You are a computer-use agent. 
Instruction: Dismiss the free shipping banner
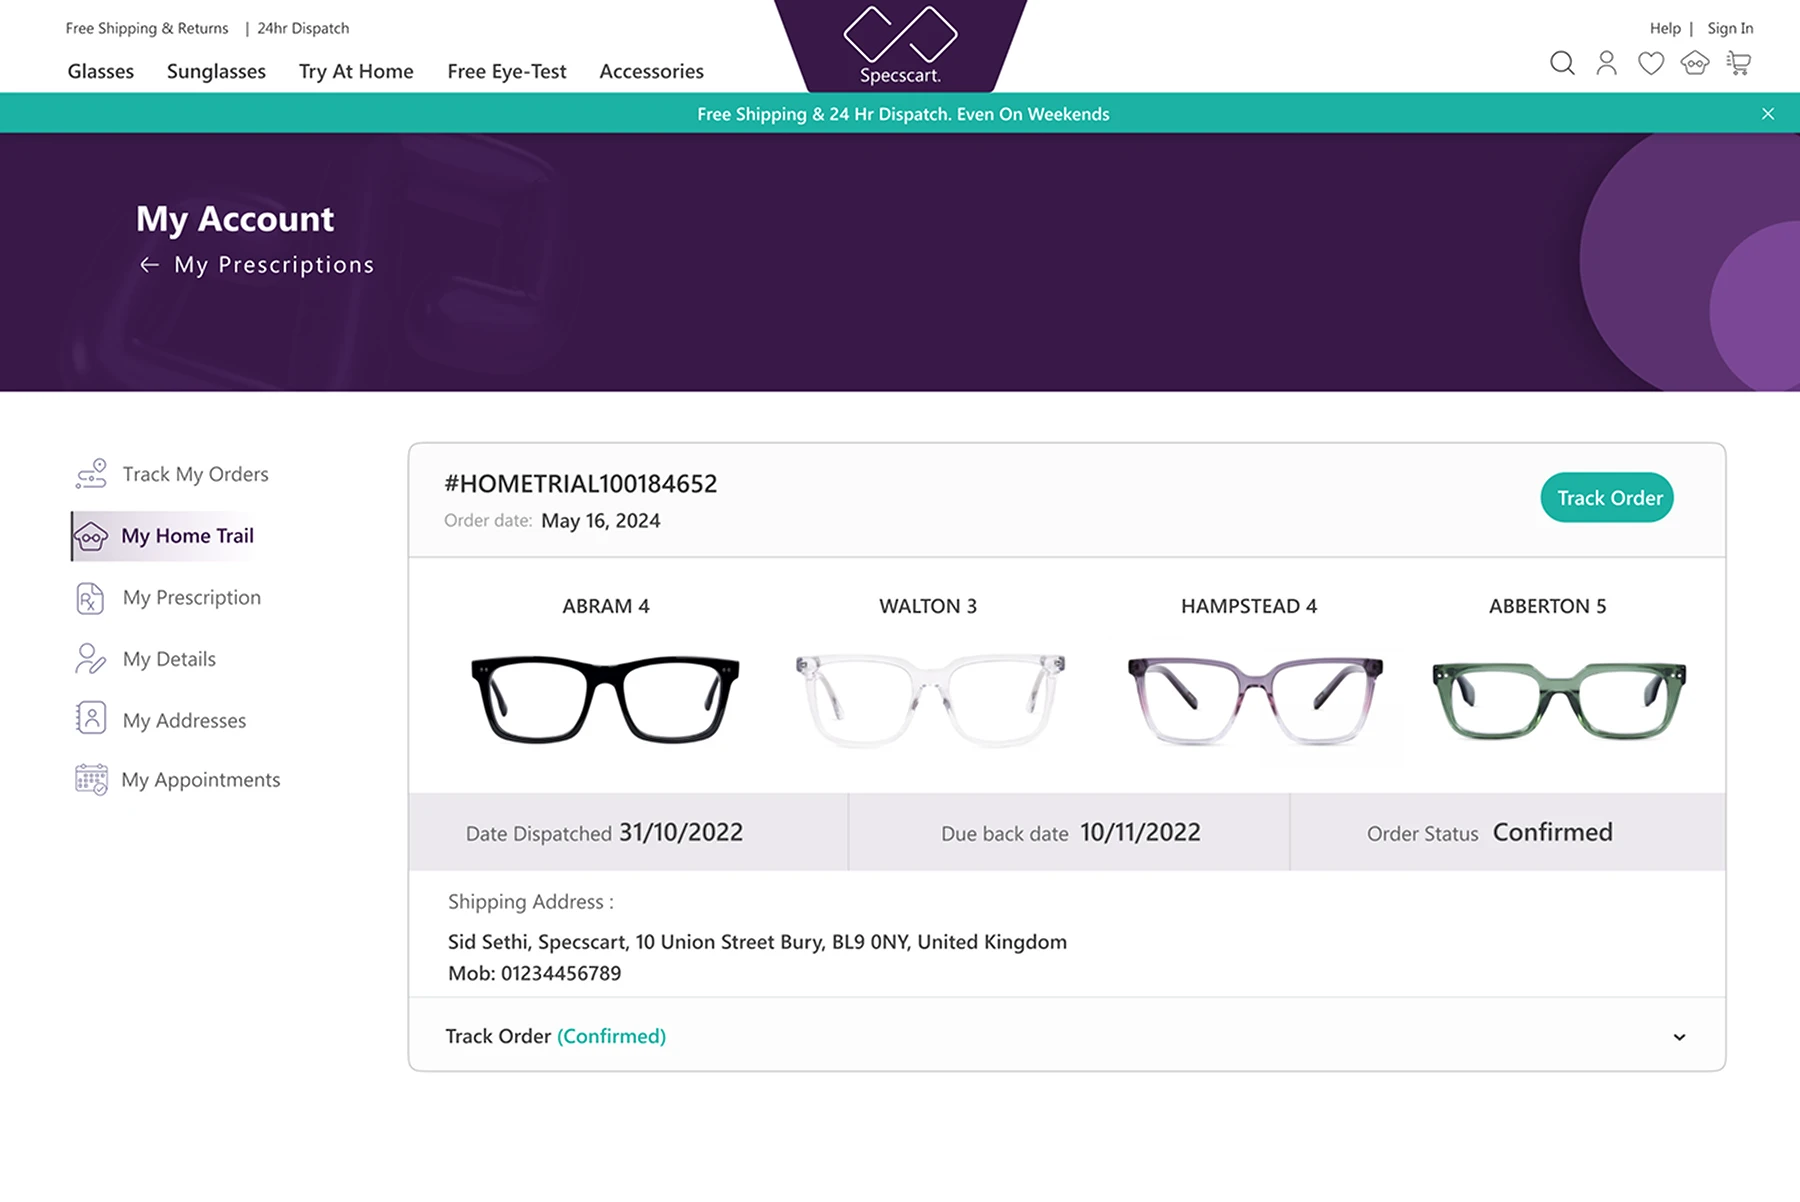point(1768,113)
